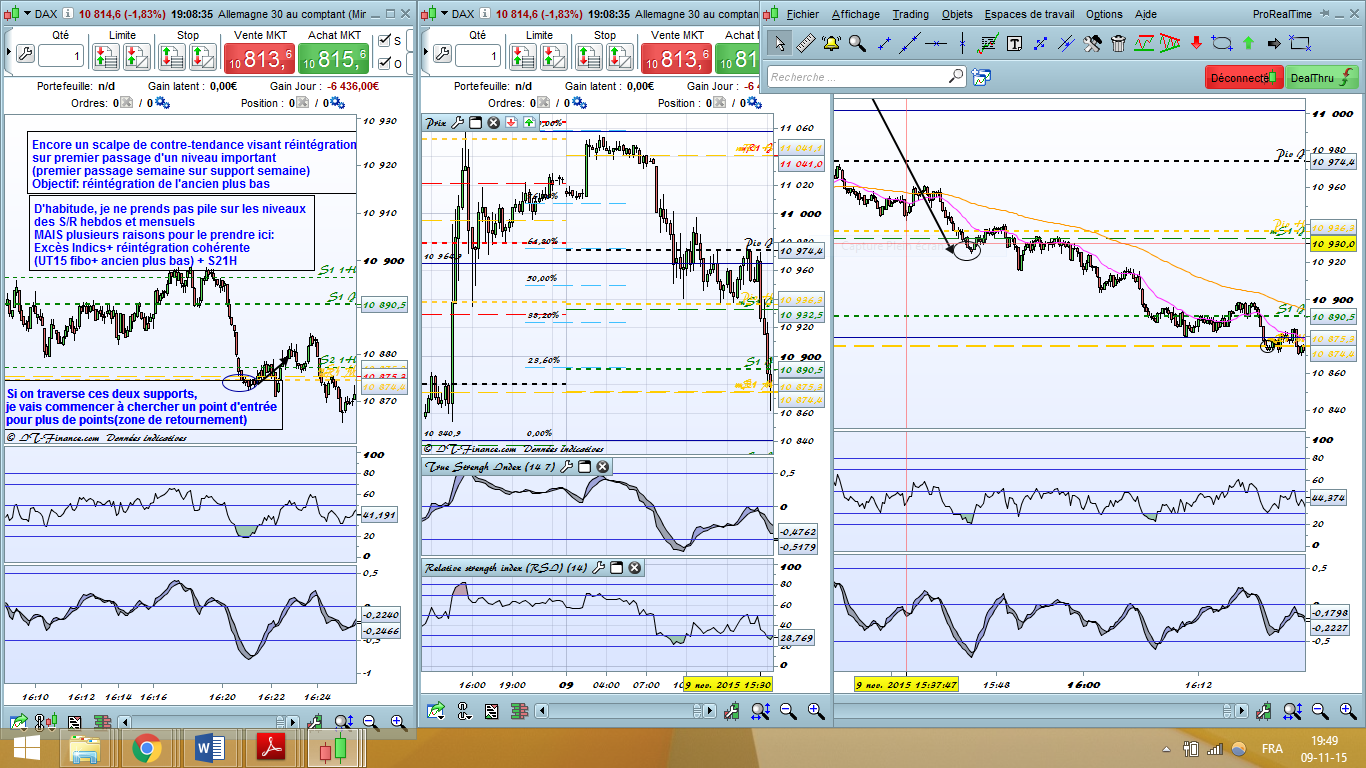This screenshot has width=1366, height=768.
Task: Toggle the S checkbox in left order panel
Action: [x=384, y=41]
